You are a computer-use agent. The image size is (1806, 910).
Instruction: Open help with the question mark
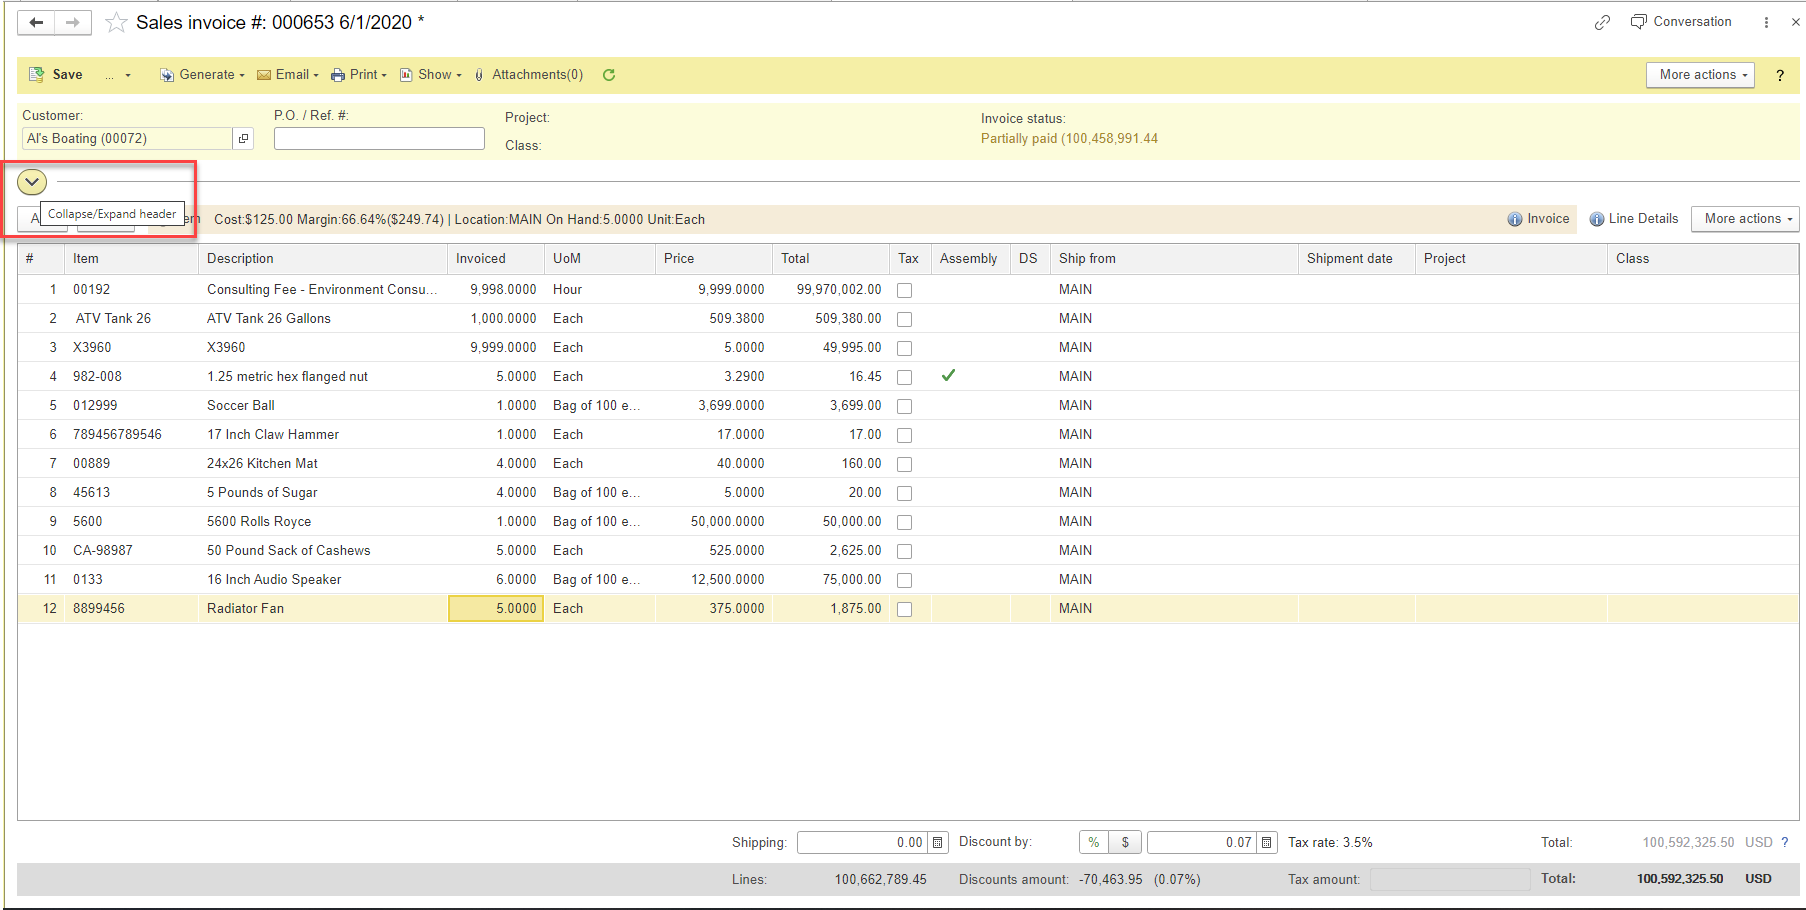click(x=1780, y=75)
